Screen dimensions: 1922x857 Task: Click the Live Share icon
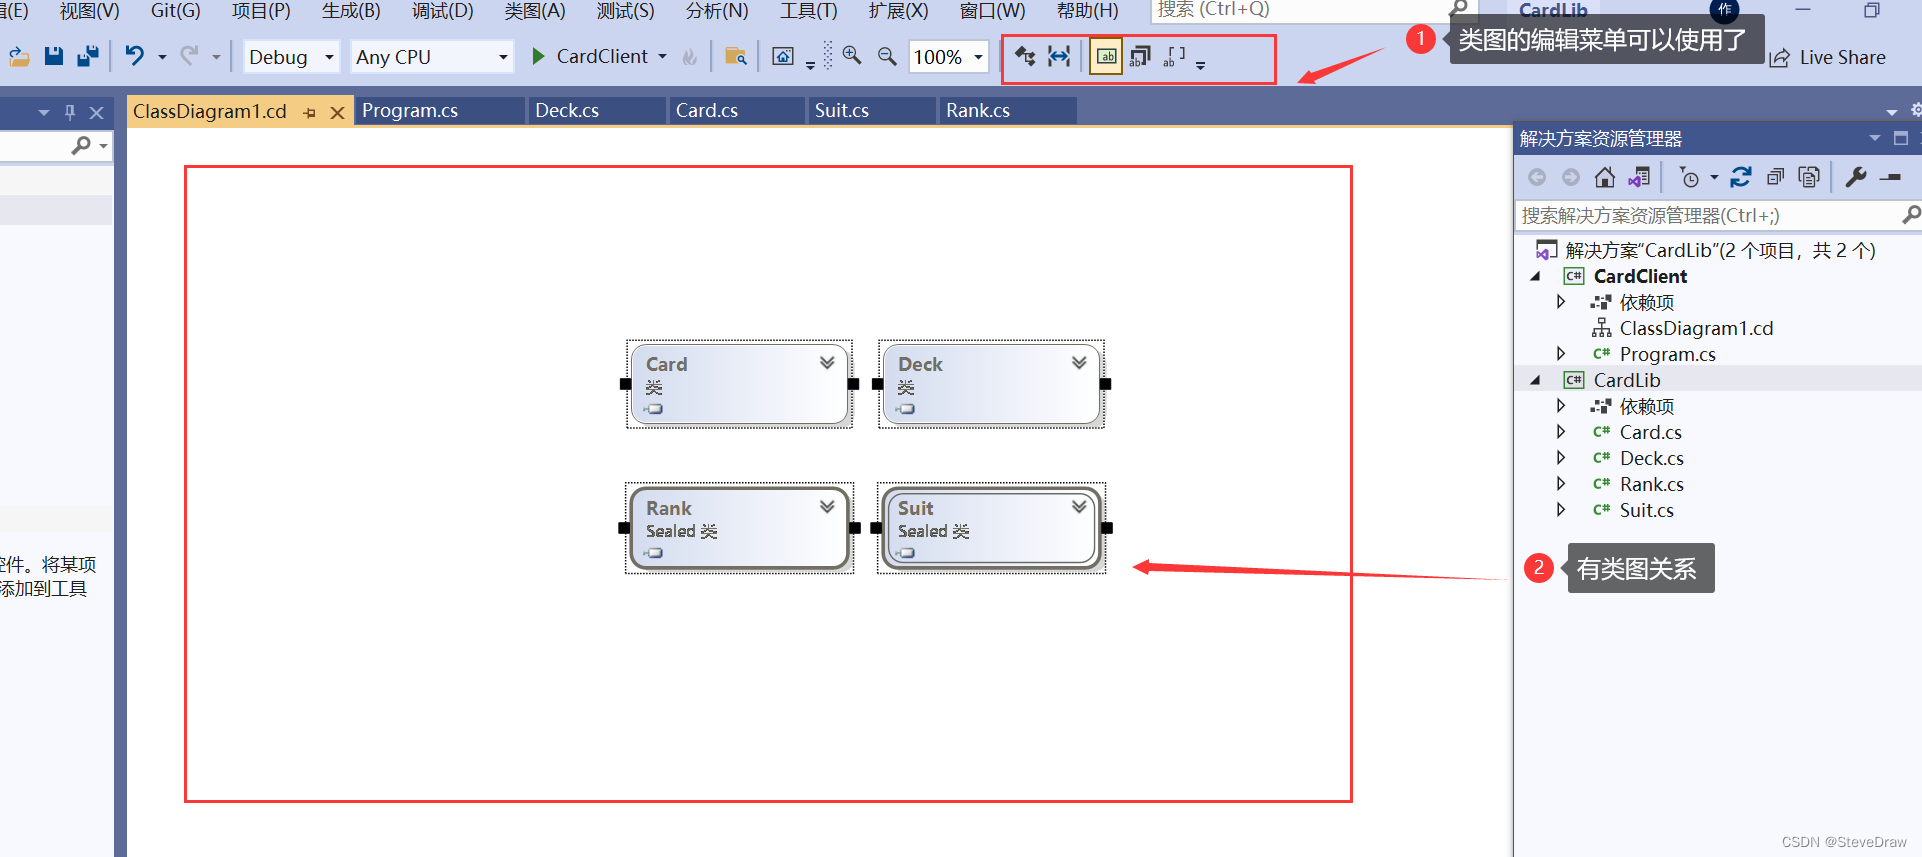point(1779,58)
